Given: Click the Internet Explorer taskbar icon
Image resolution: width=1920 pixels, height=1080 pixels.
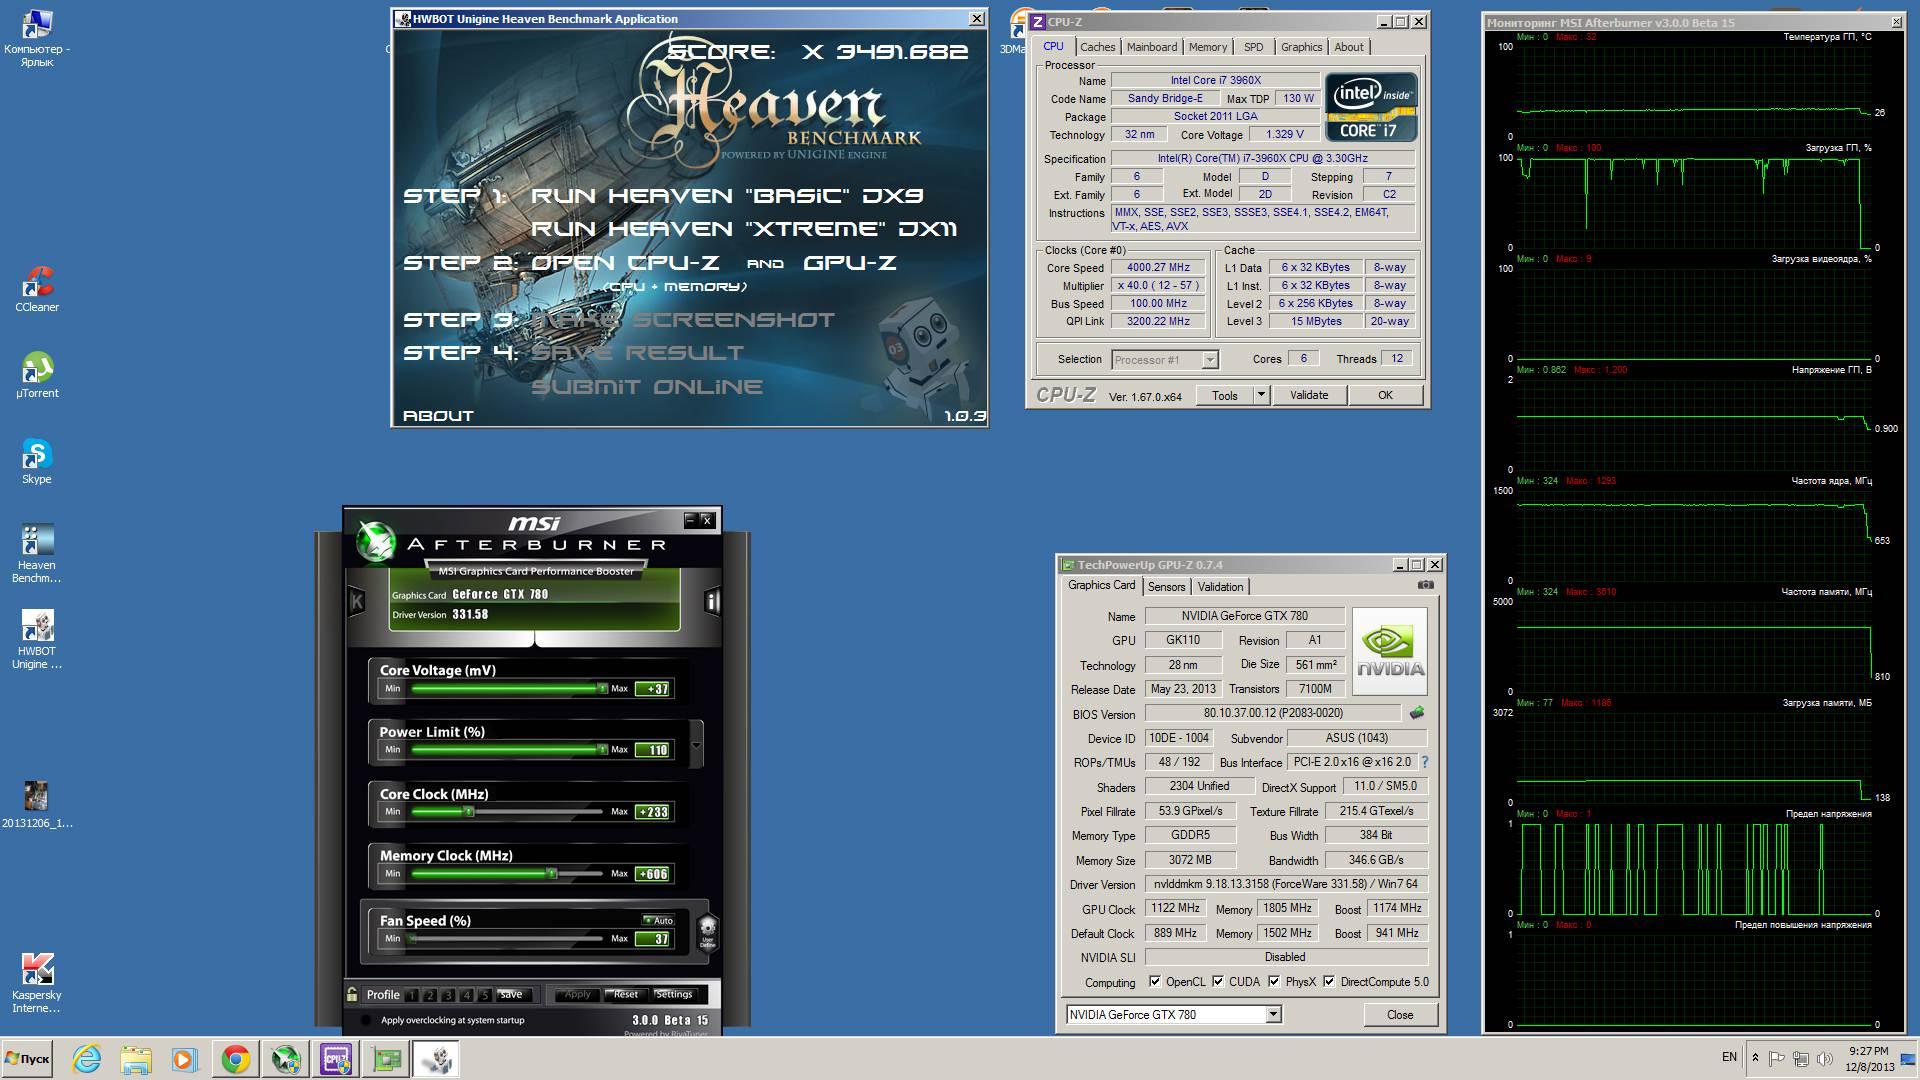Looking at the screenshot, I should pos(87,1059).
